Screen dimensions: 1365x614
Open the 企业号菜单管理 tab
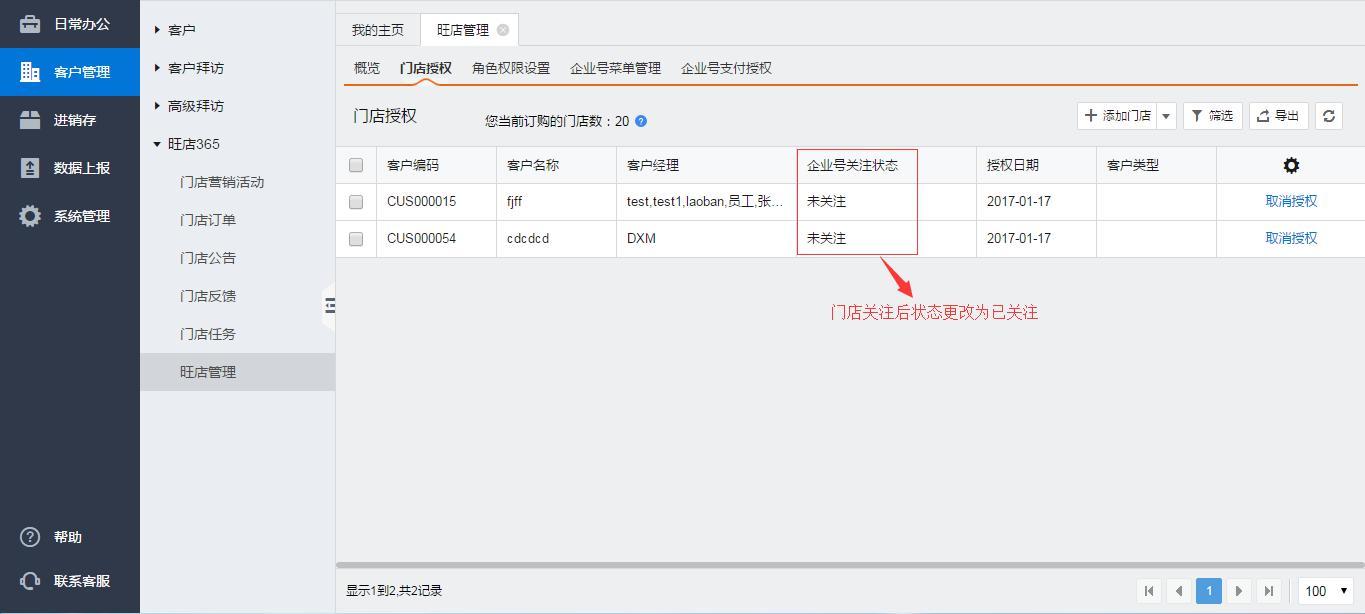[x=615, y=68]
